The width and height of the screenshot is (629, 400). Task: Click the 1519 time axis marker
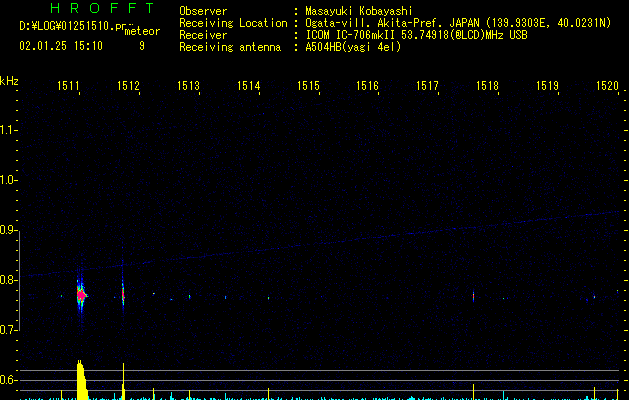tap(547, 86)
